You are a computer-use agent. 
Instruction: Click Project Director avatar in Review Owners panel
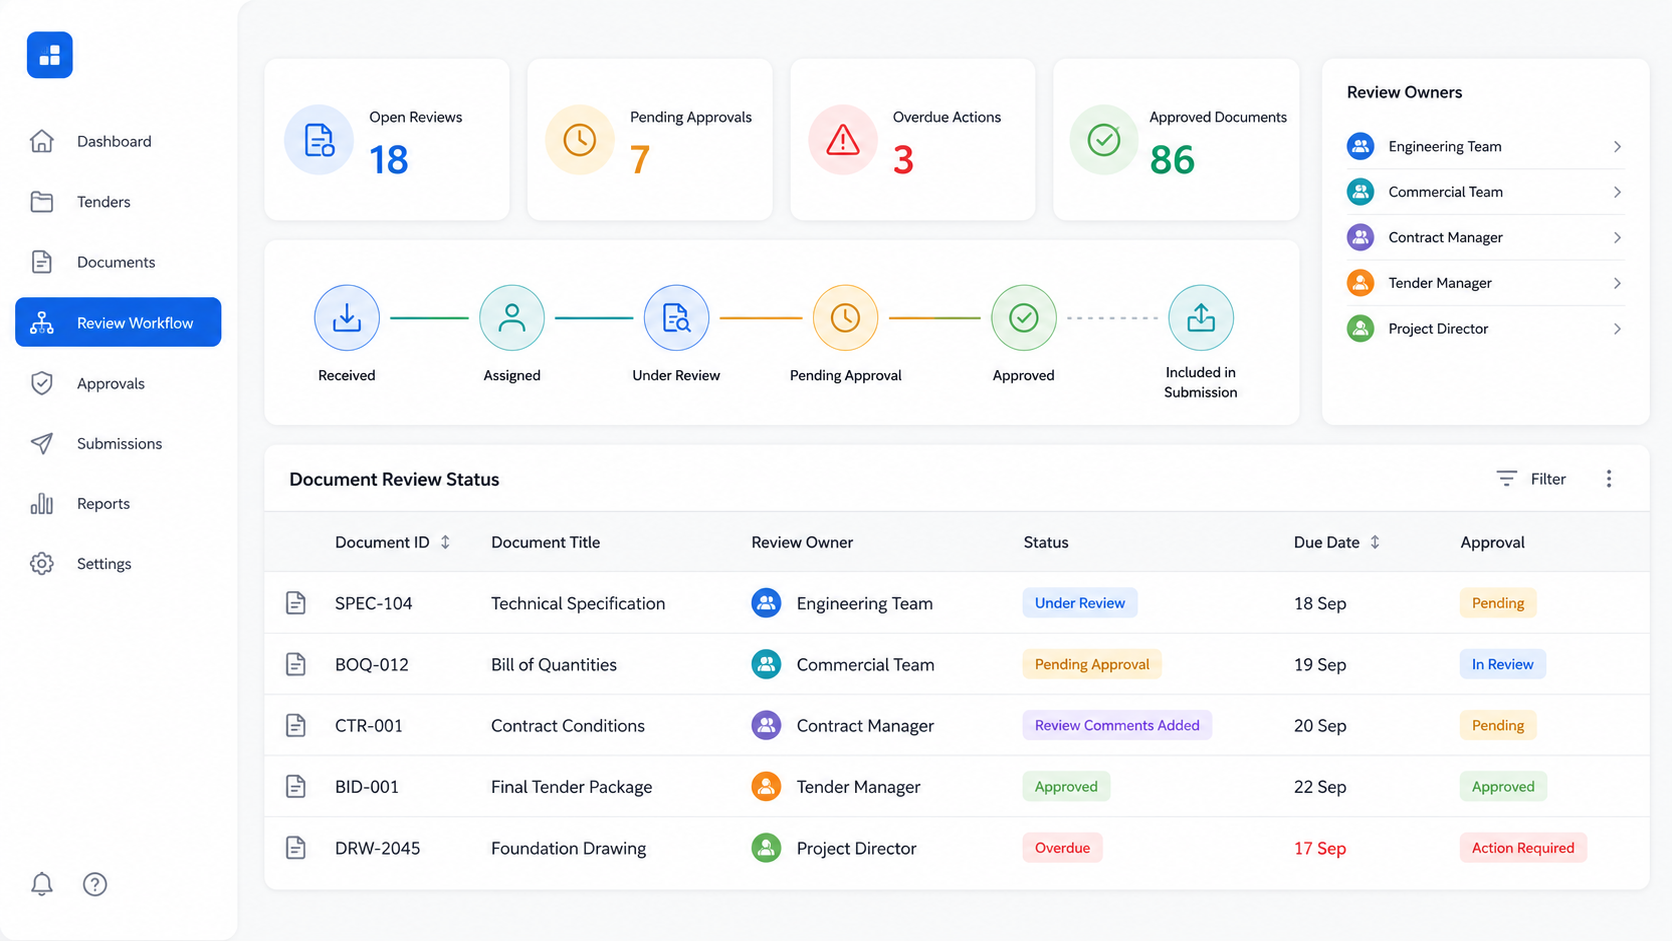point(1360,329)
